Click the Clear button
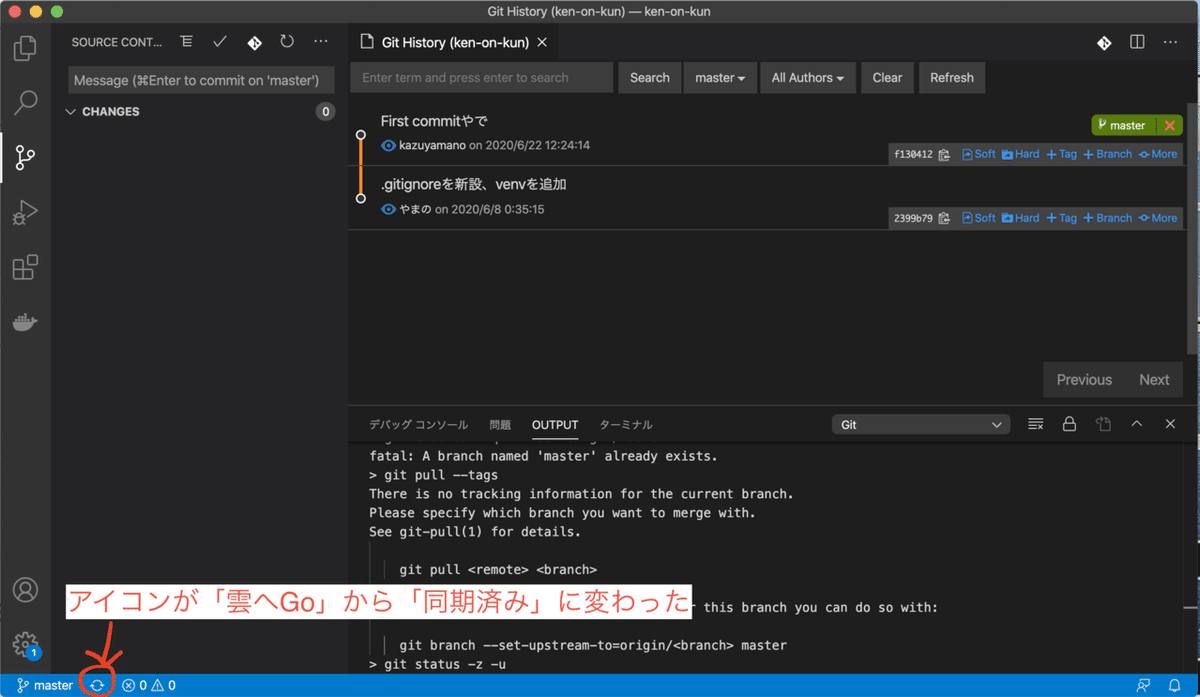 point(887,78)
